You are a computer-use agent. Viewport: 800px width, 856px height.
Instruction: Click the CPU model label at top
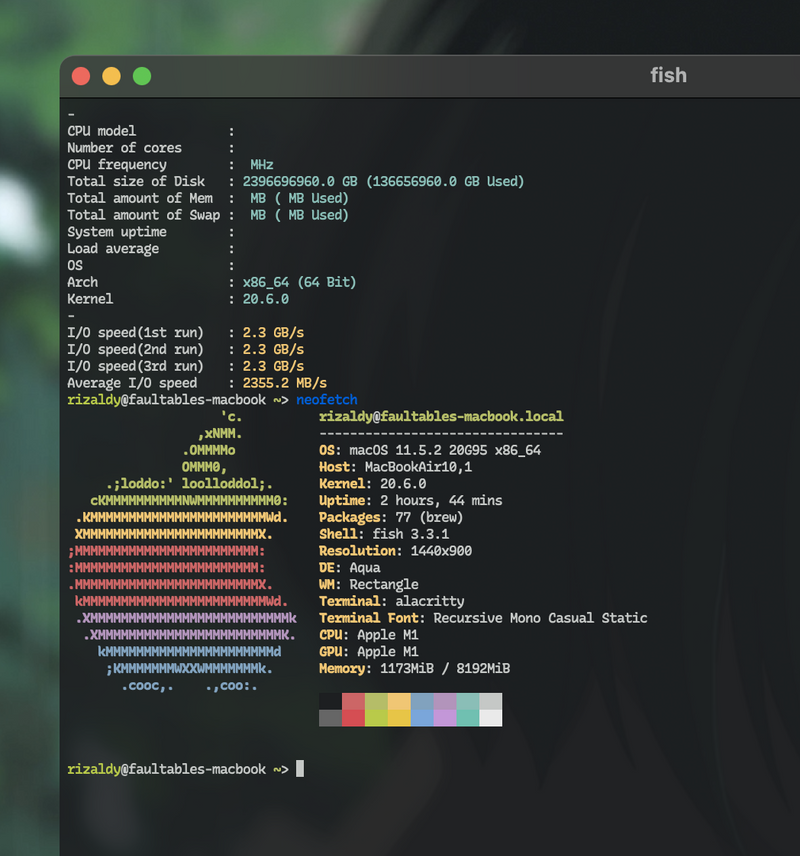tap(102, 131)
